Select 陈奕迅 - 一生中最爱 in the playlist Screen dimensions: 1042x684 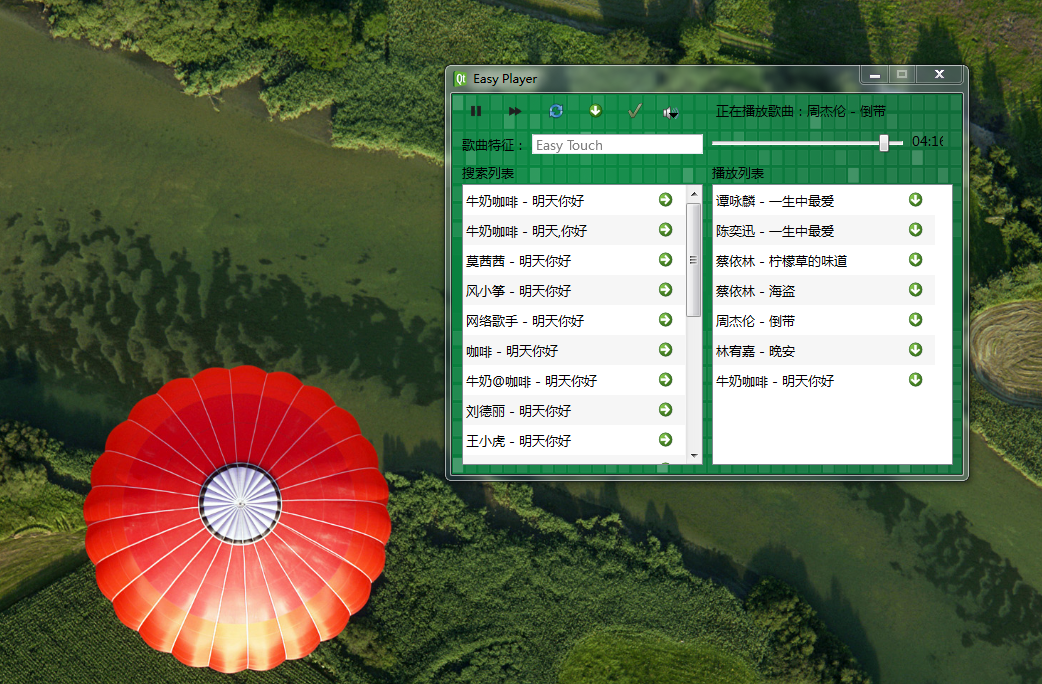point(774,231)
